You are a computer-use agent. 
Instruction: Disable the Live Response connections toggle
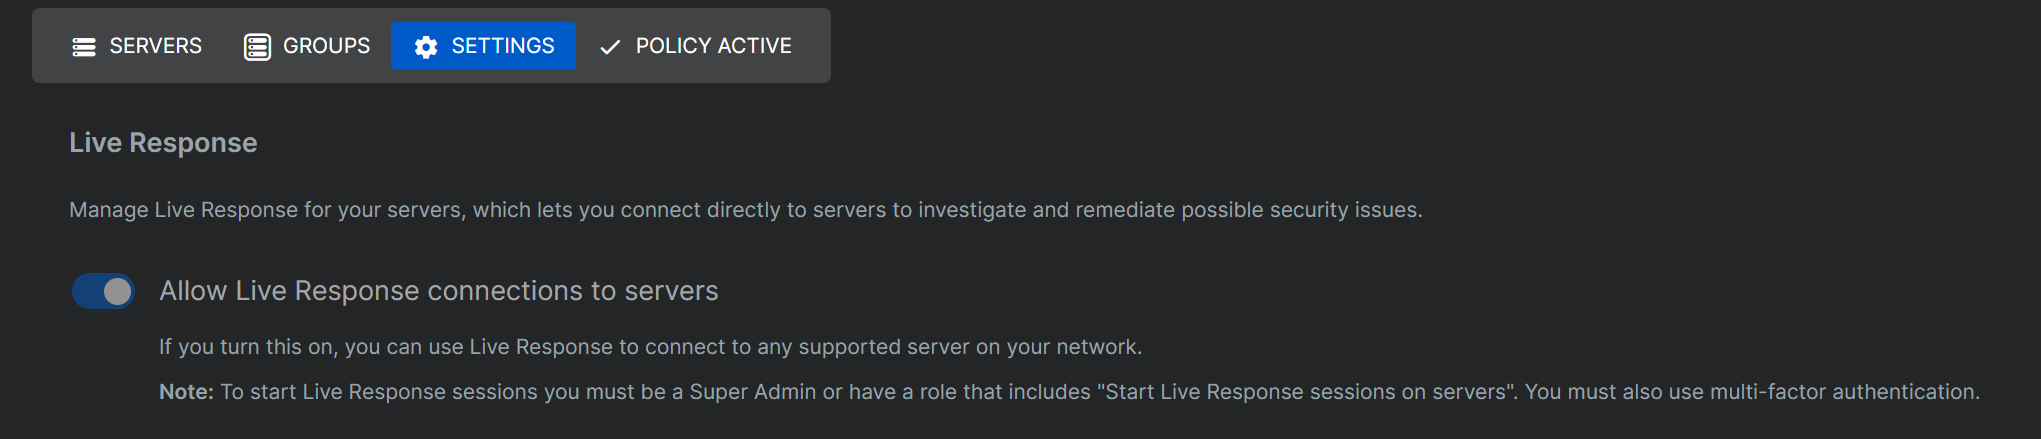[x=103, y=291]
